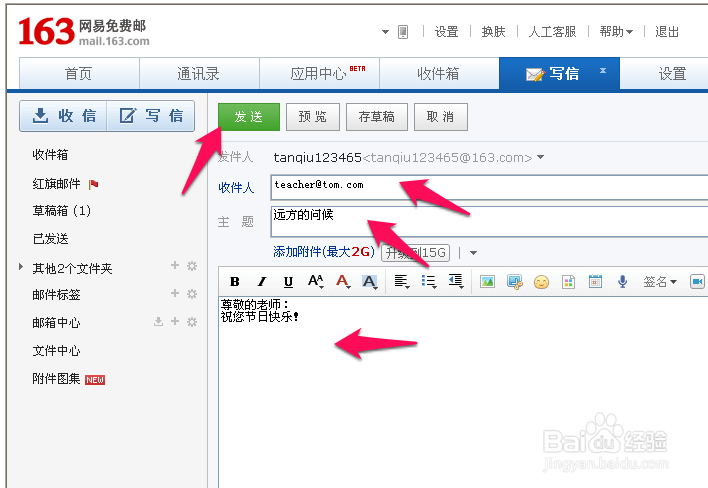The image size is (708, 488).
Task: Click 换肤 change skin link
Action: coord(494,32)
